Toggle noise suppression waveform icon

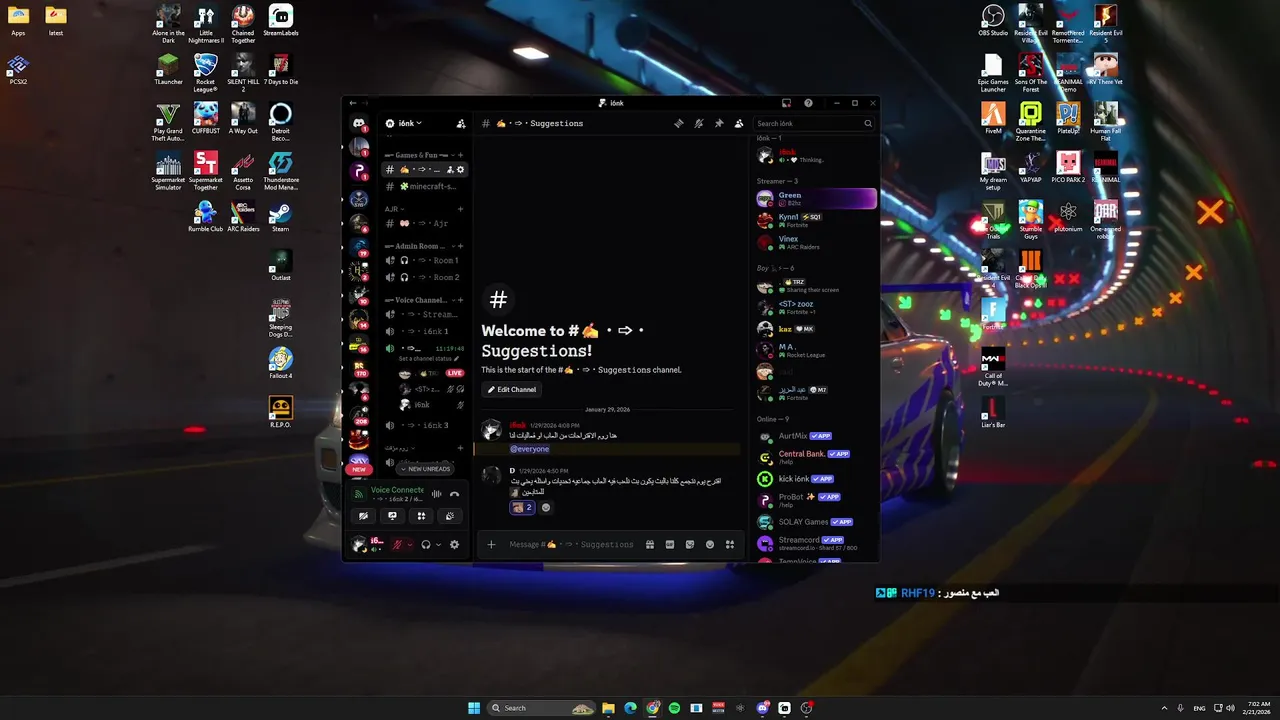(x=436, y=494)
